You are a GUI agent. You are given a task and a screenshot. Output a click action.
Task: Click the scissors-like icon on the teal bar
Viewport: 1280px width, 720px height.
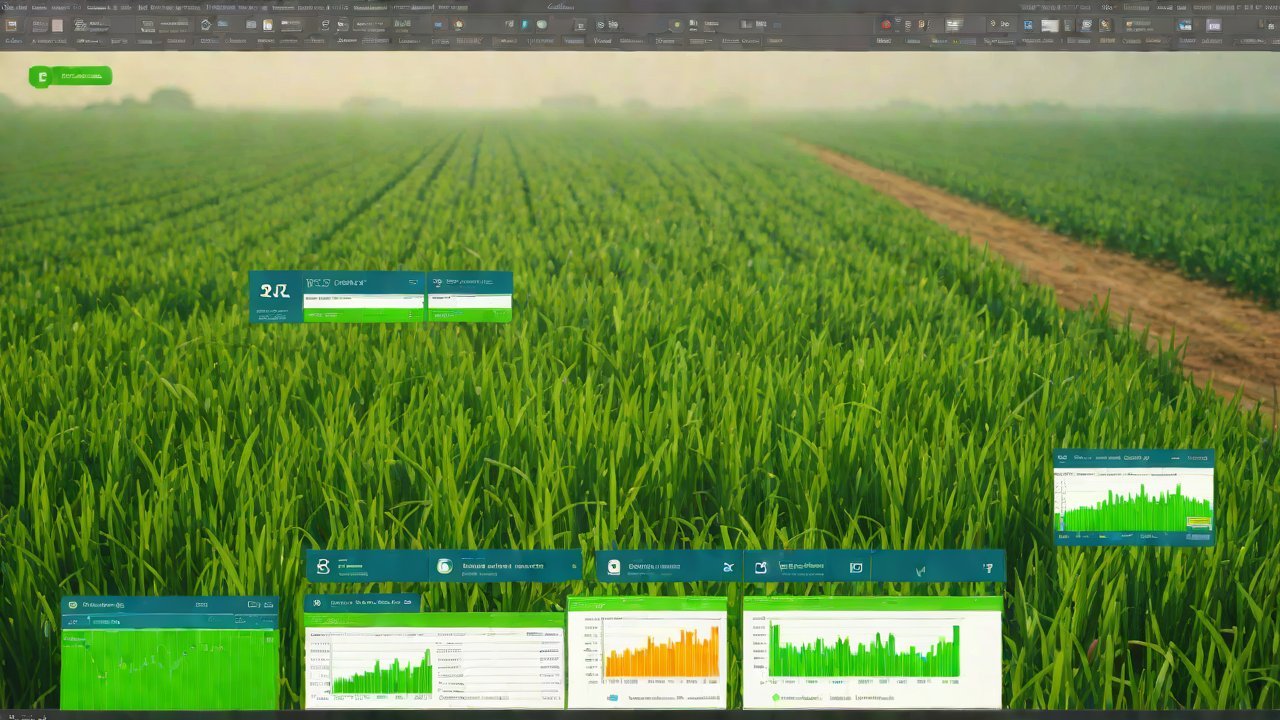click(x=727, y=568)
